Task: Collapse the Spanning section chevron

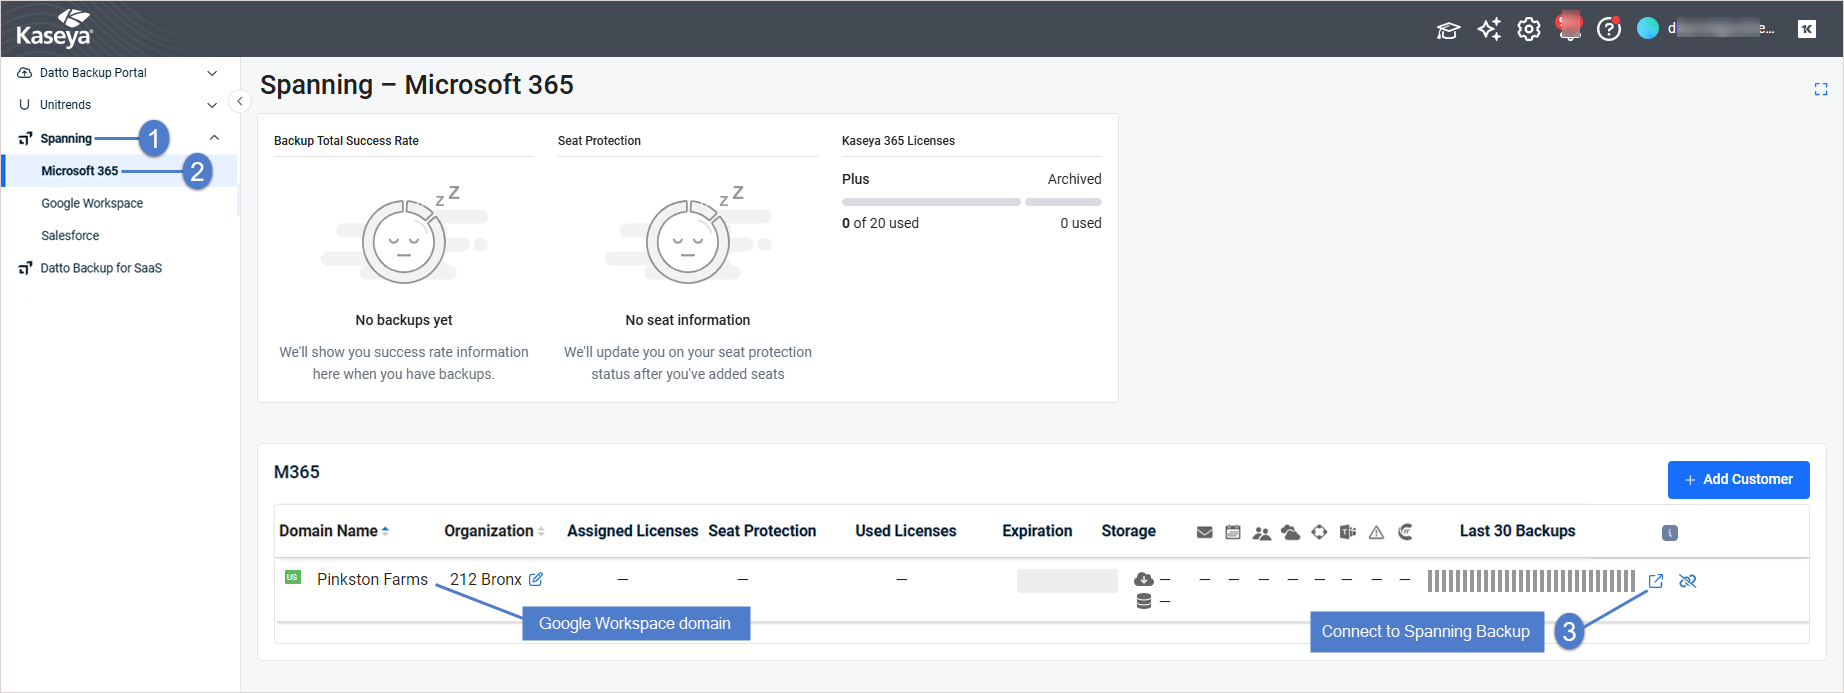Action: tap(214, 138)
